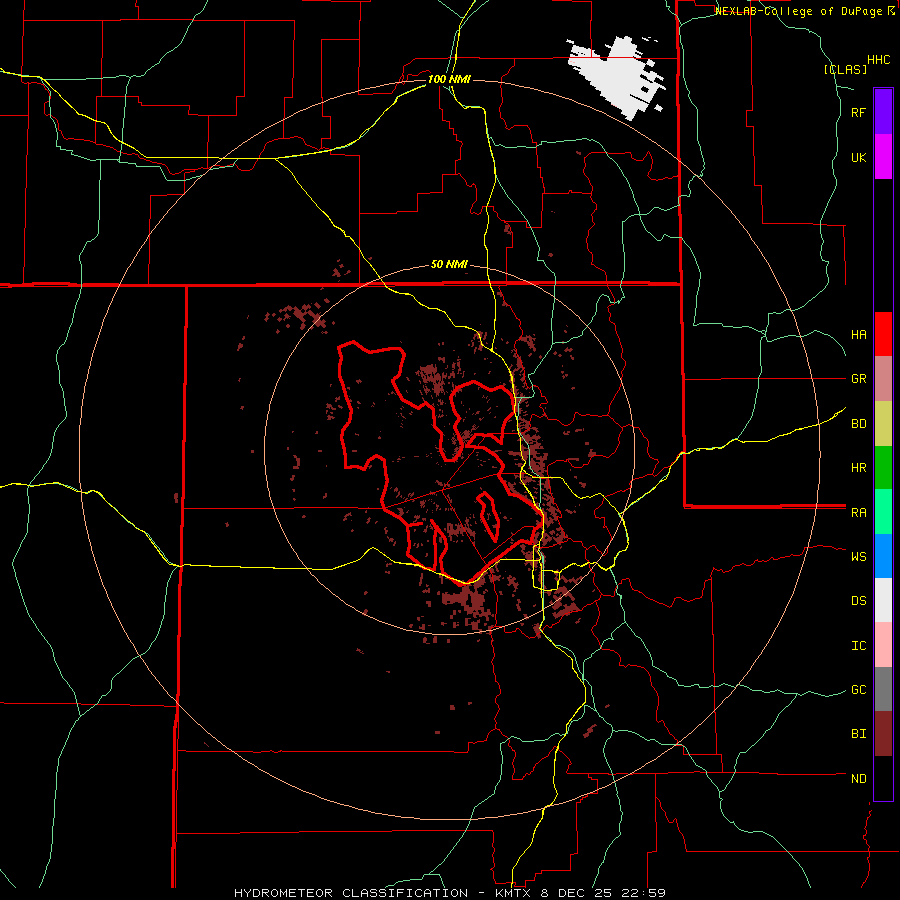Click the GC legend label
The image size is (900, 900).
[x=858, y=690]
